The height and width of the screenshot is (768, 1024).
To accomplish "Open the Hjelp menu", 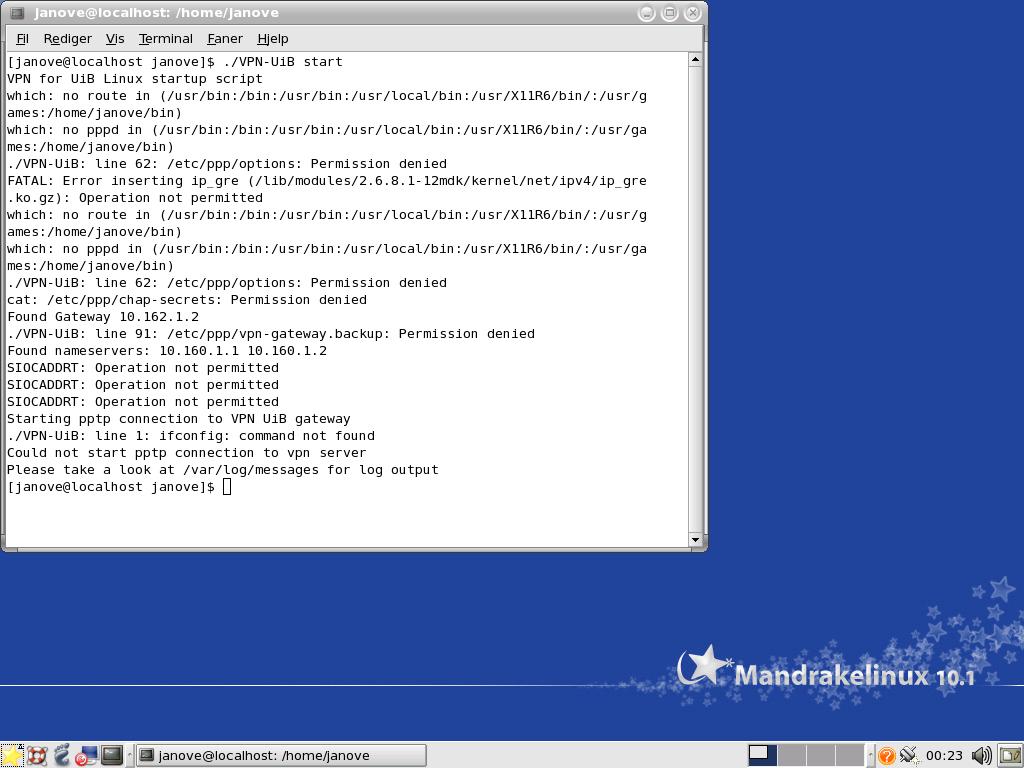I will [272, 39].
